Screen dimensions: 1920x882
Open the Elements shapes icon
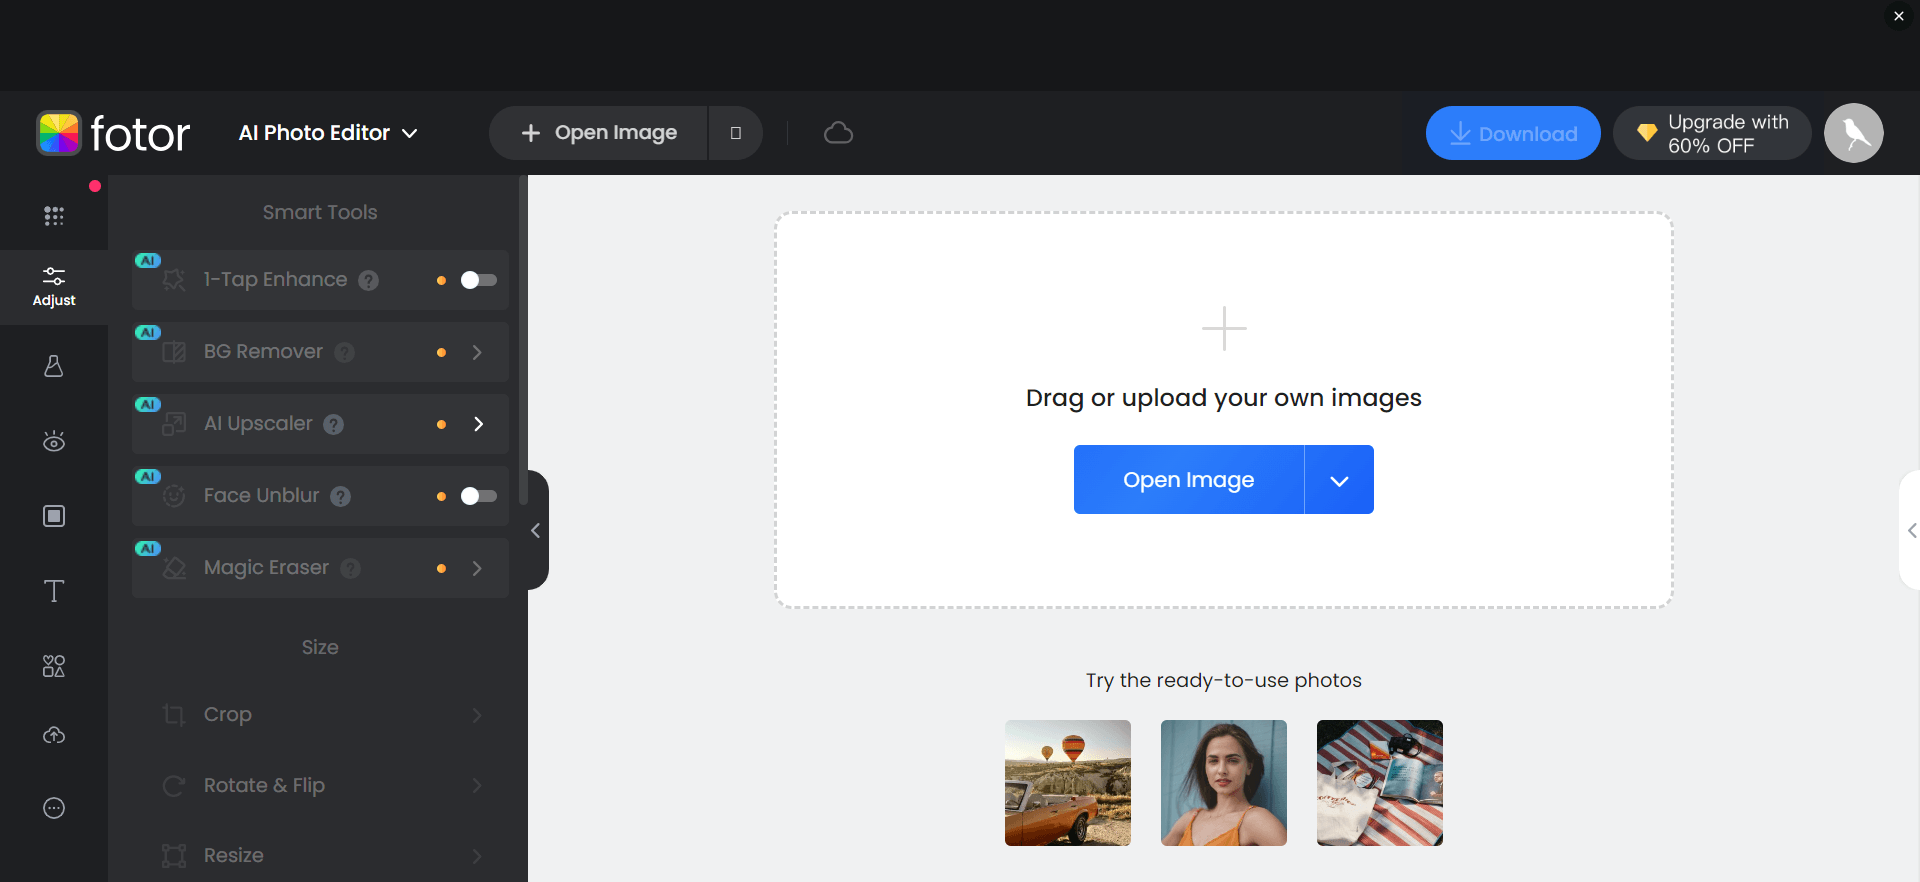(54, 666)
